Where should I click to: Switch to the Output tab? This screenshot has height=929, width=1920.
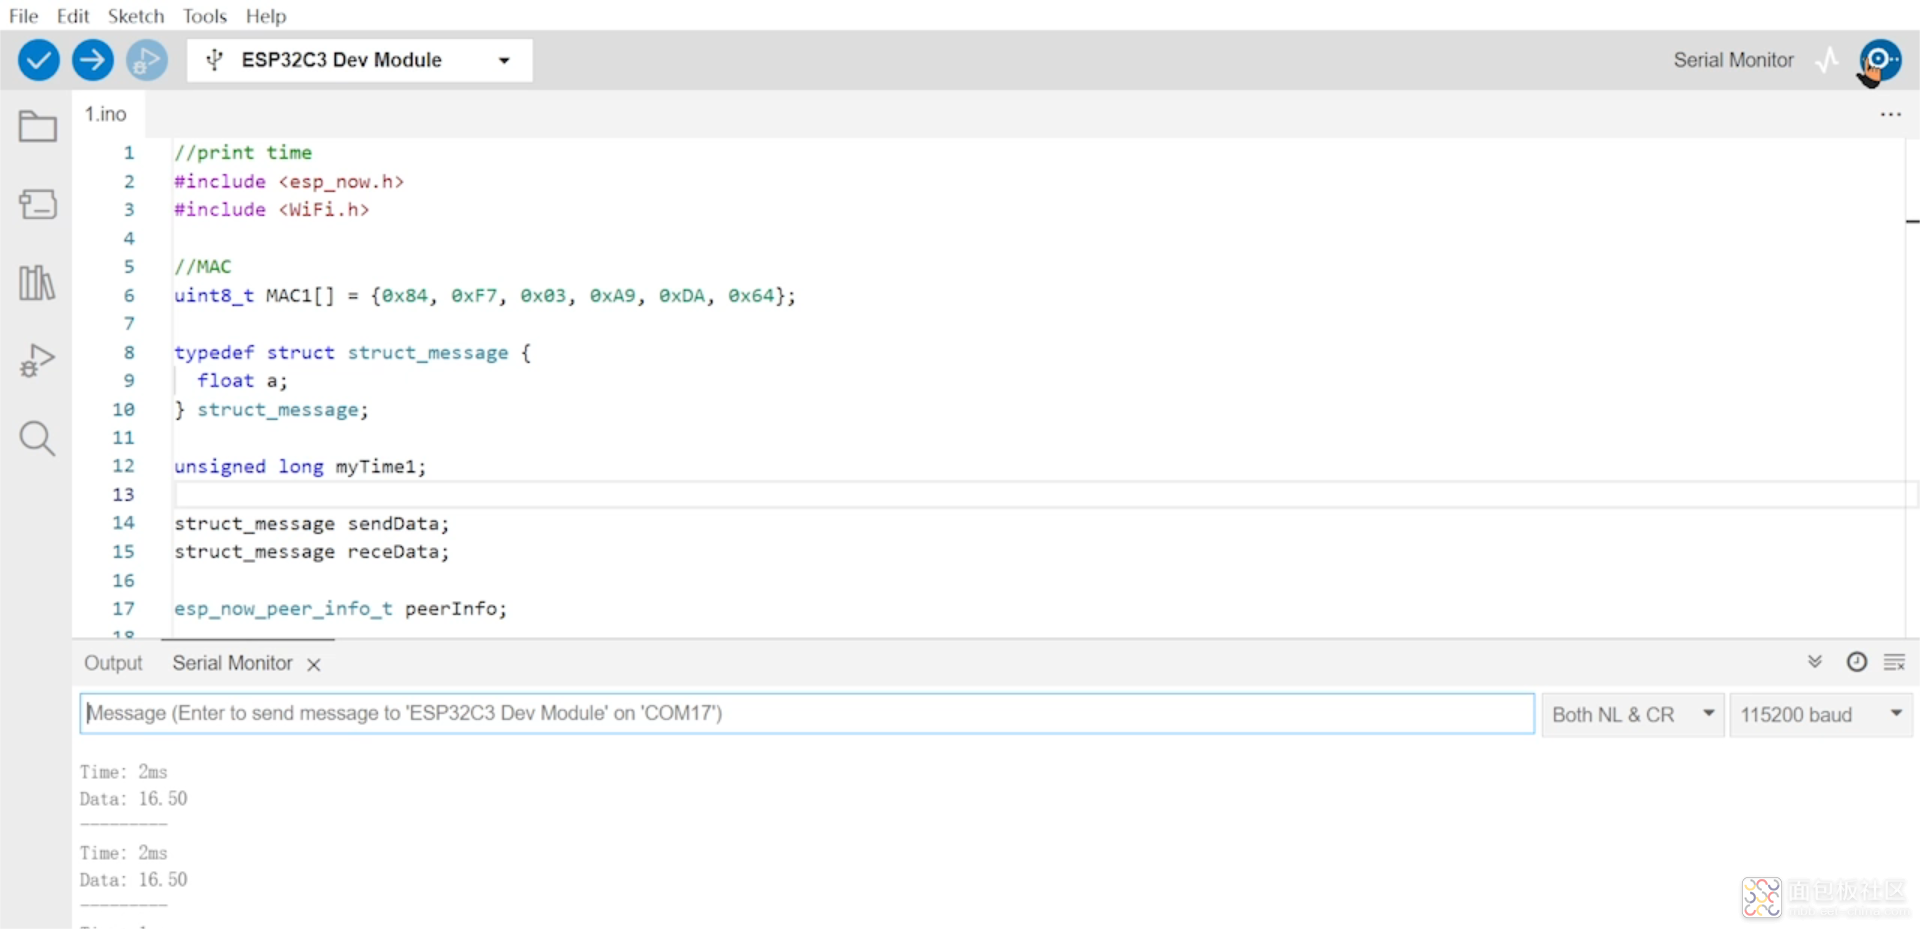tap(113, 663)
